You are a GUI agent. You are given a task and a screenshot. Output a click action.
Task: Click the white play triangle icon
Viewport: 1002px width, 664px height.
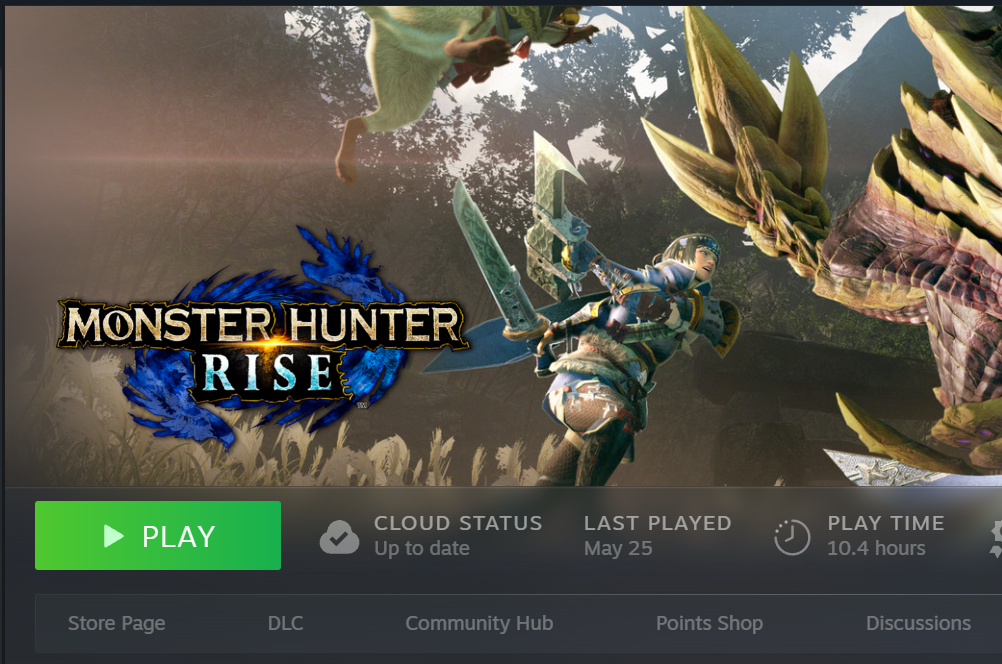pyautogui.click(x=114, y=536)
